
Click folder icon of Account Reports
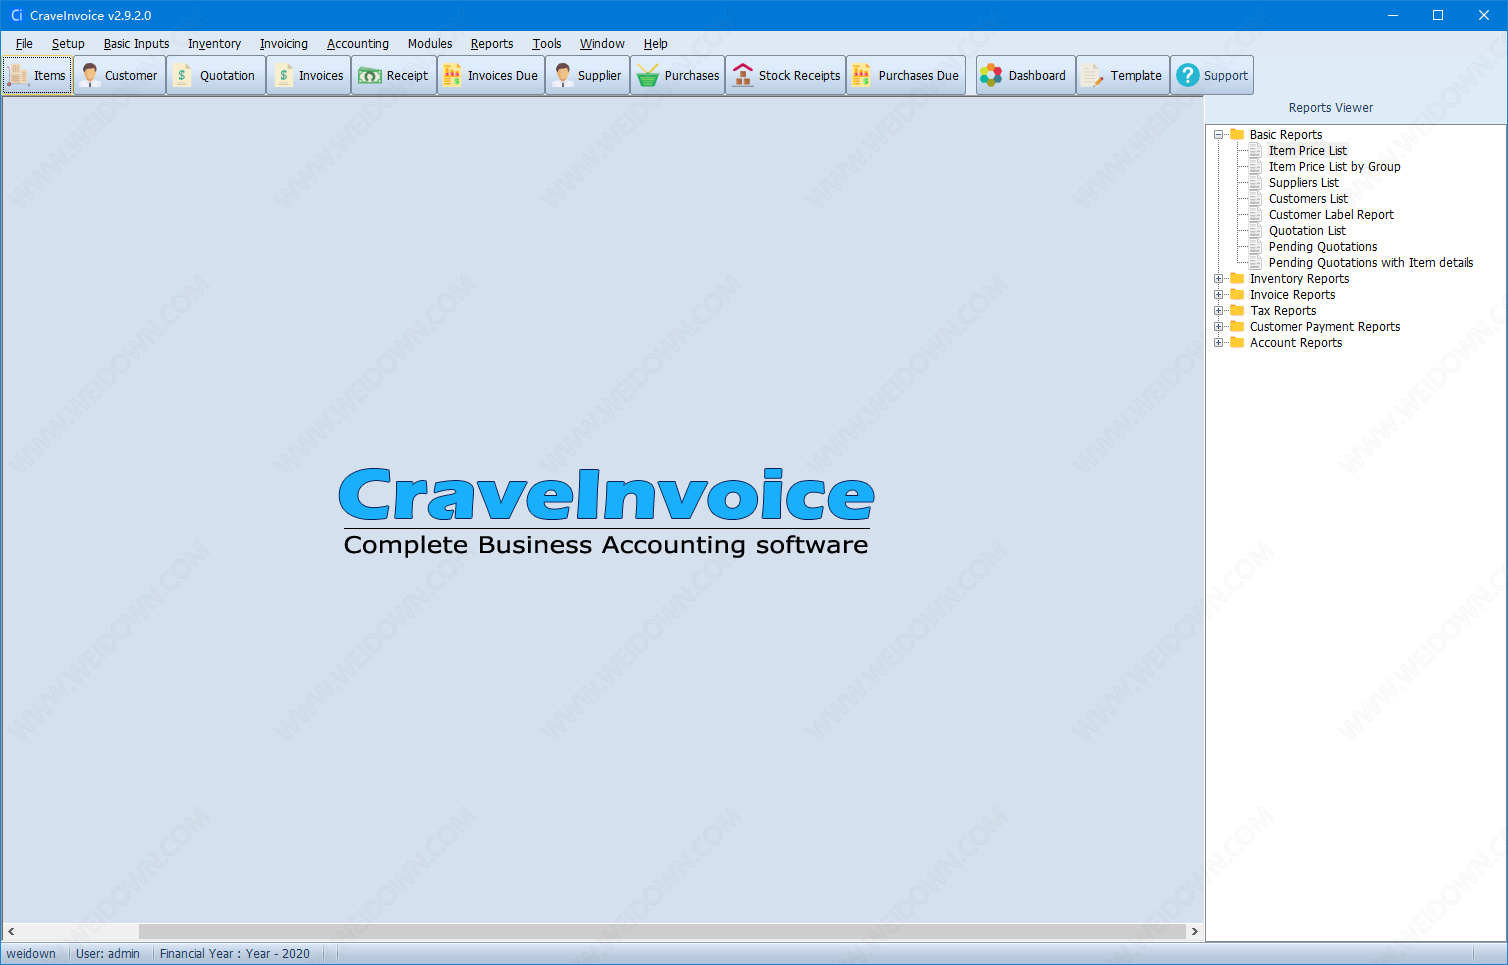pos(1237,343)
